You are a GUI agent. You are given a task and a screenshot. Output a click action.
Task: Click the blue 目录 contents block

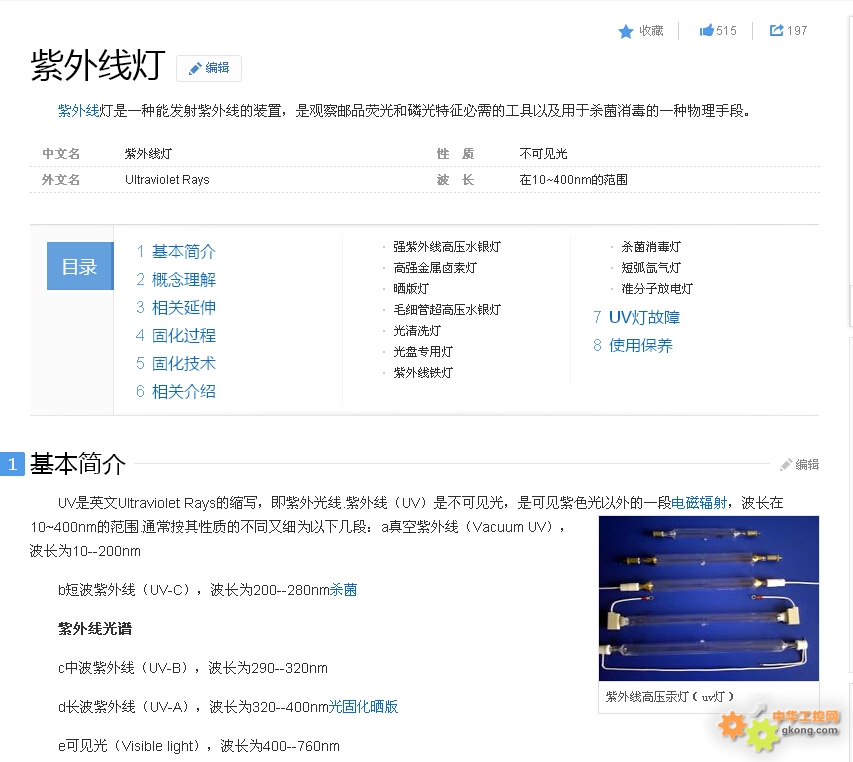pyautogui.click(x=80, y=266)
